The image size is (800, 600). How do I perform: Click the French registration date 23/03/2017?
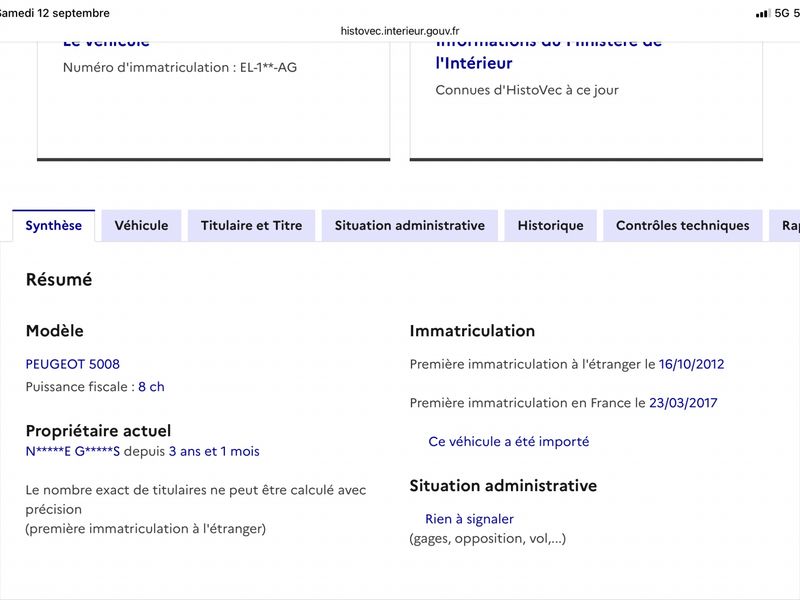point(683,403)
